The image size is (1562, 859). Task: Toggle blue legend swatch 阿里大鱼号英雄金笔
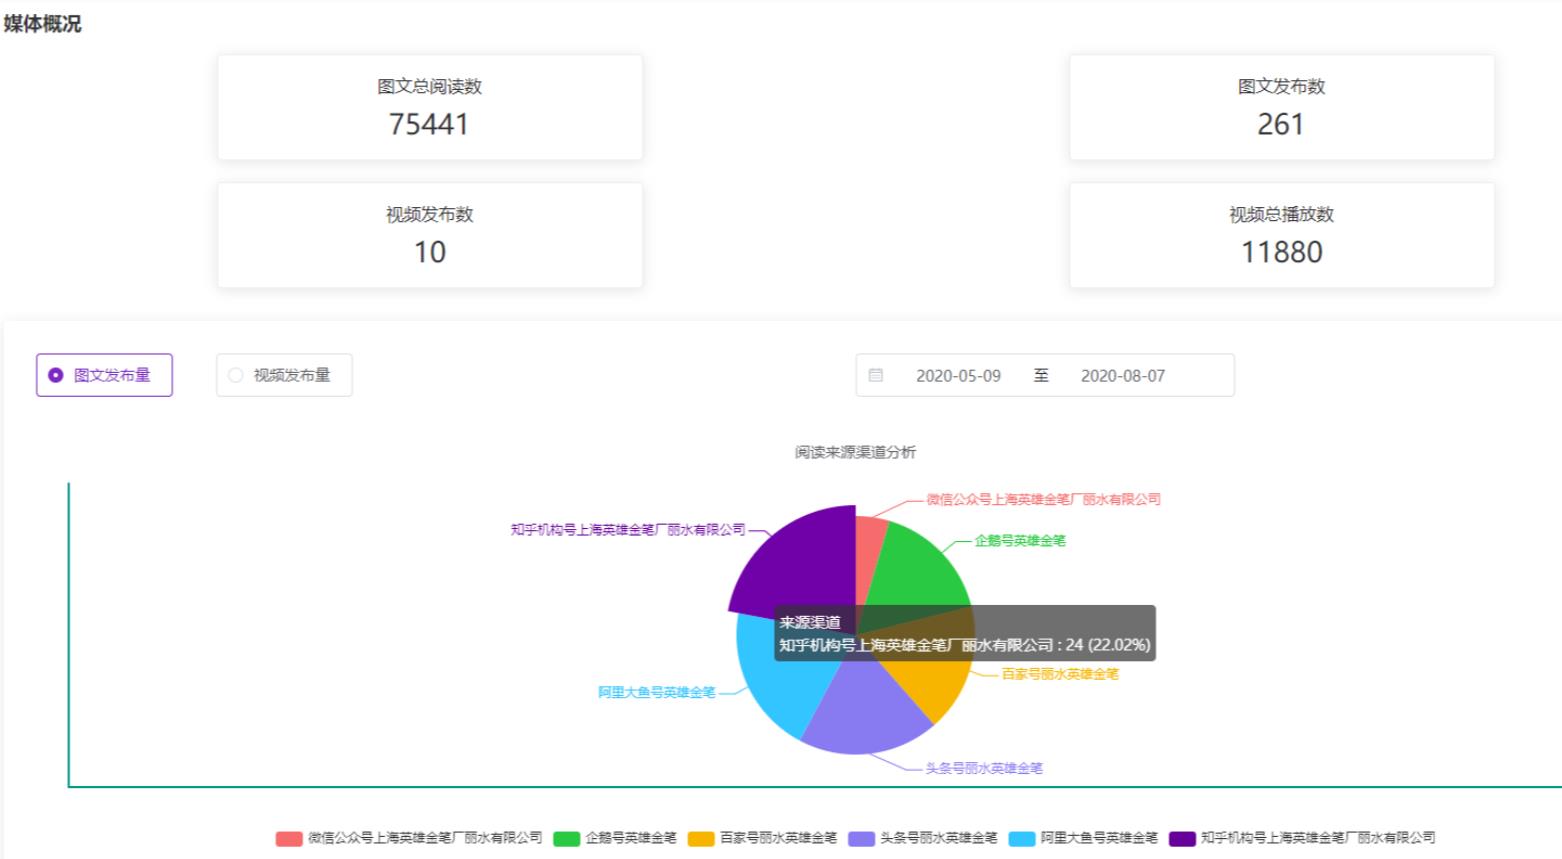coord(1022,838)
